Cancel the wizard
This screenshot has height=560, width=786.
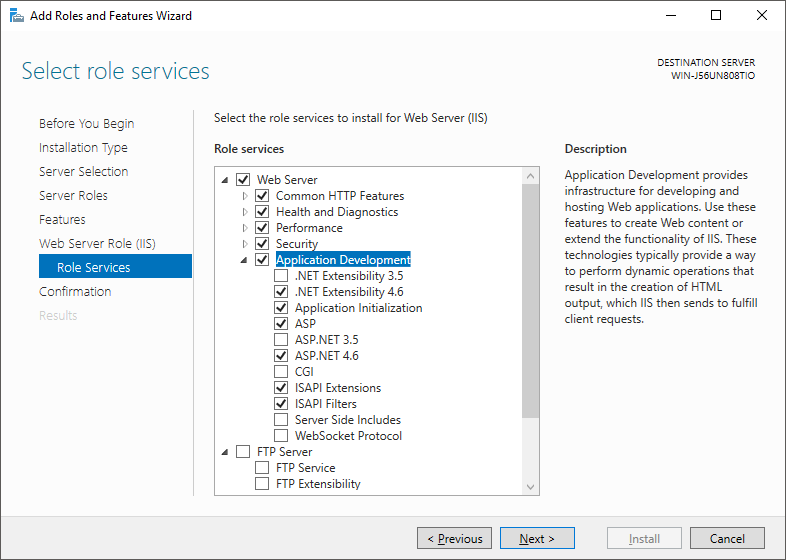pos(727,539)
